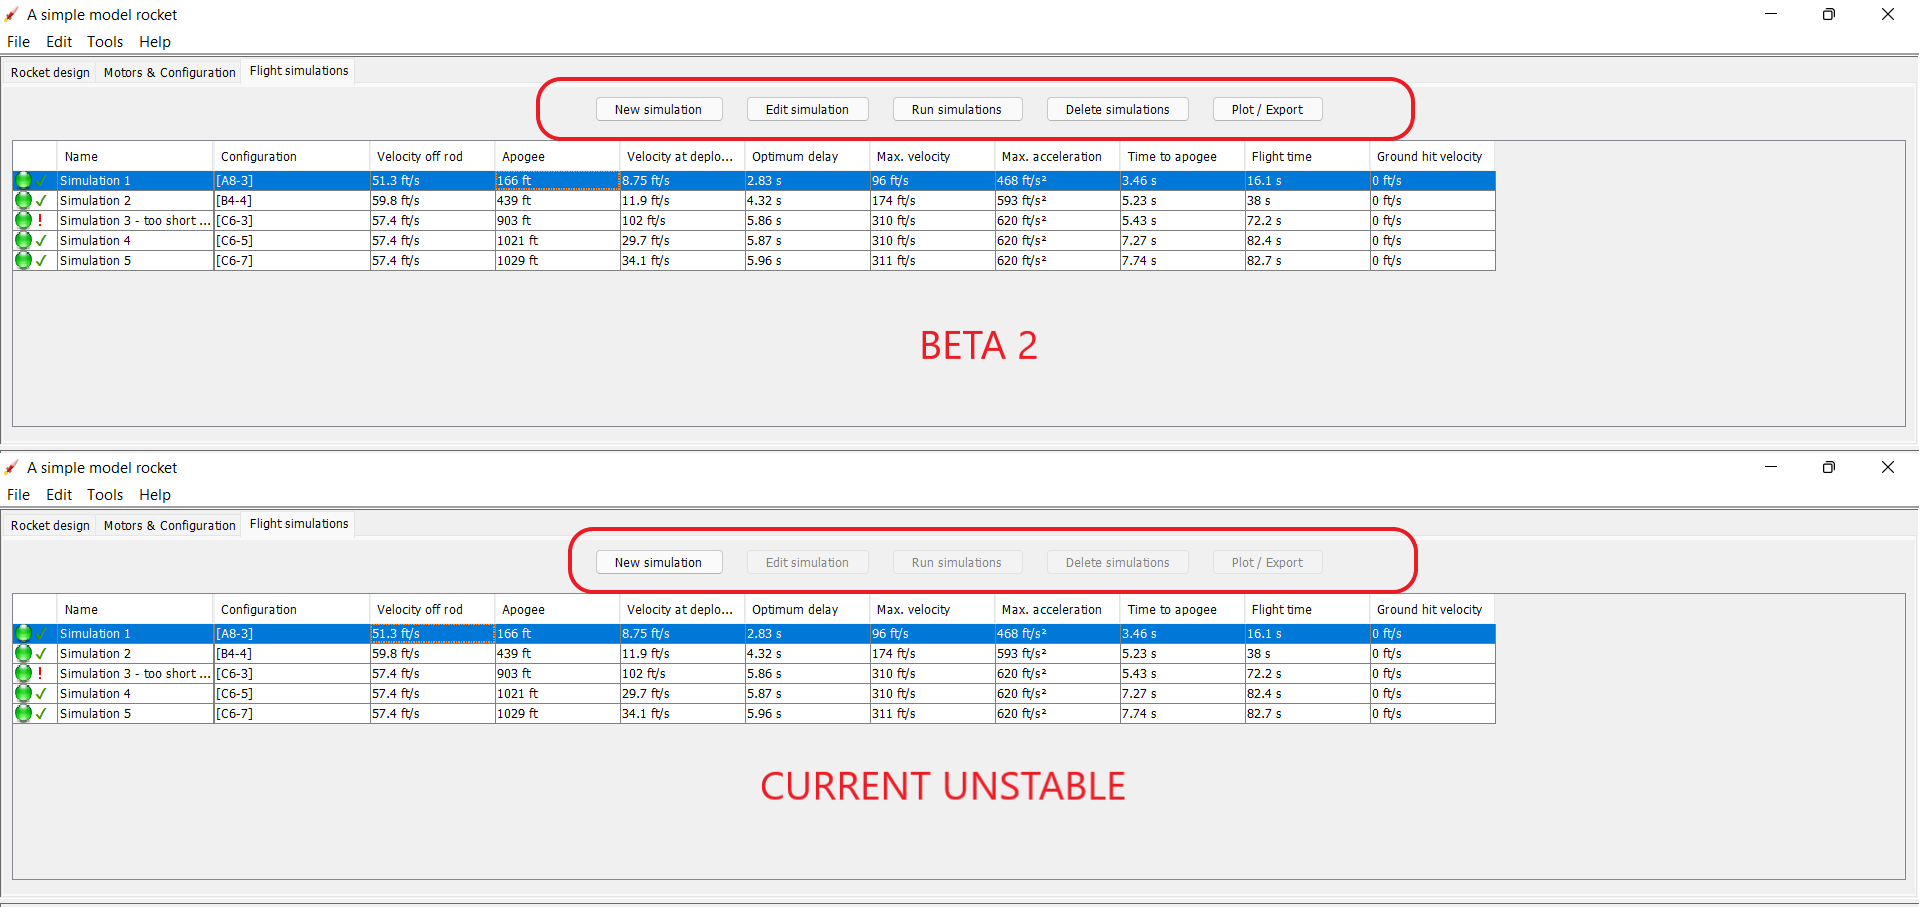Open the Tools menu
This screenshot has height=907, width=1920.
click(x=105, y=41)
